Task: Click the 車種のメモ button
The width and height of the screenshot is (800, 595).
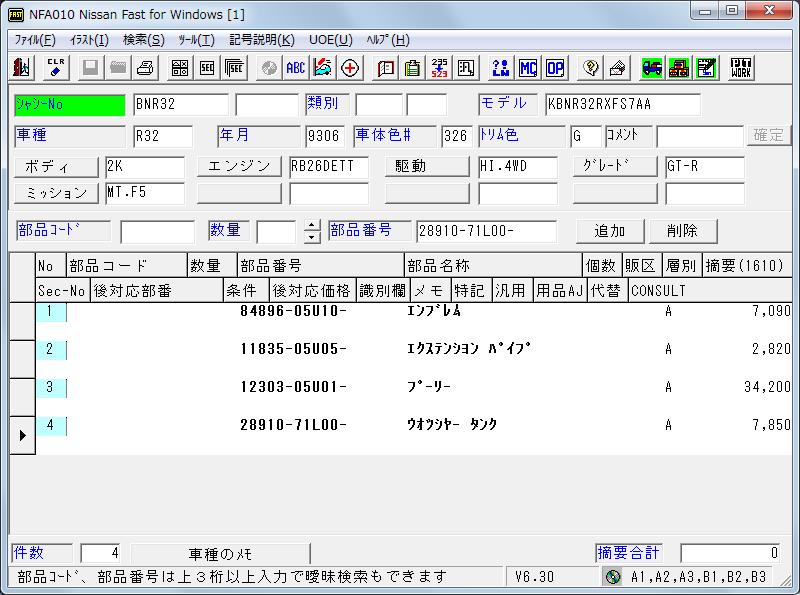Action: [220, 554]
